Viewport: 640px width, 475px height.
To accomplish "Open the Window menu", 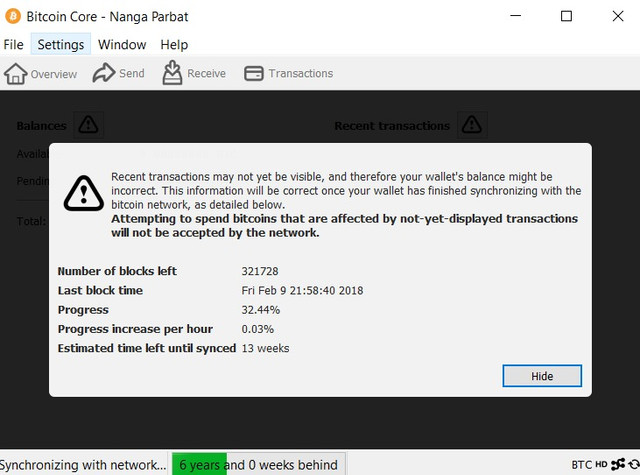I will pos(122,44).
